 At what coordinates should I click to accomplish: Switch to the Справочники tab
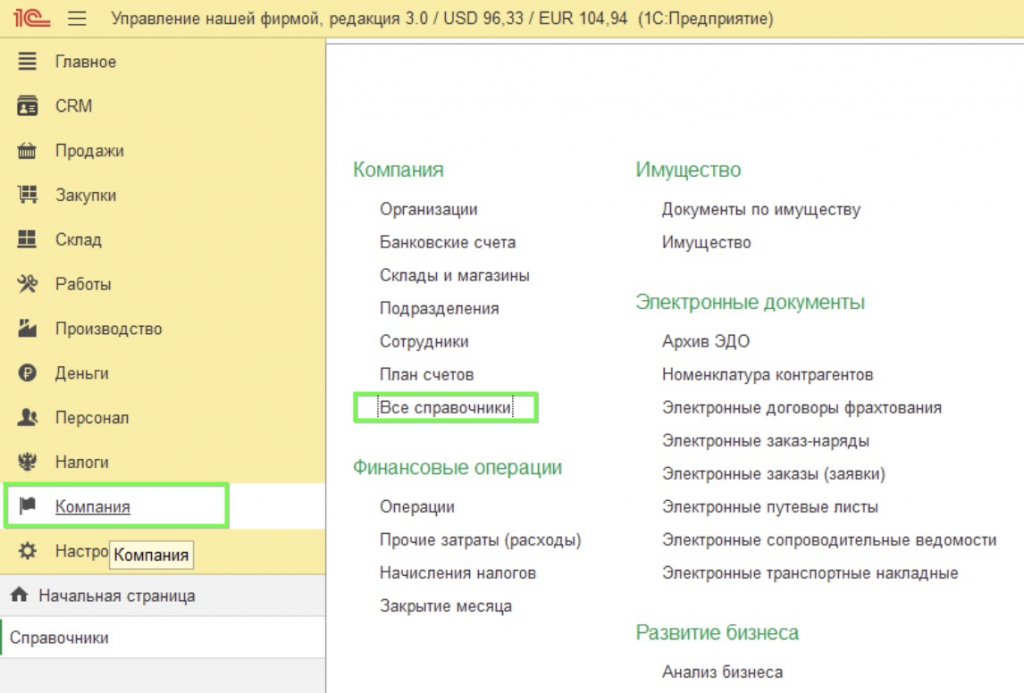pyautogui.click(x=163, y=637)
